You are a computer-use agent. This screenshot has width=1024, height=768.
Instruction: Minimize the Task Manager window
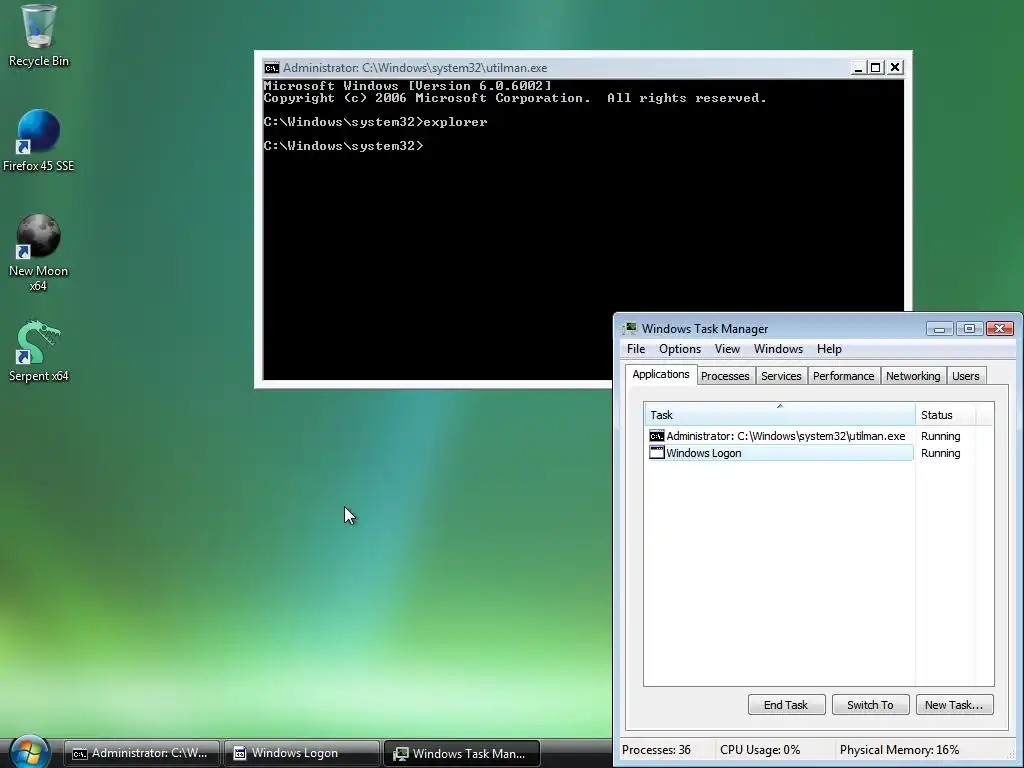(x=939, y=328)
